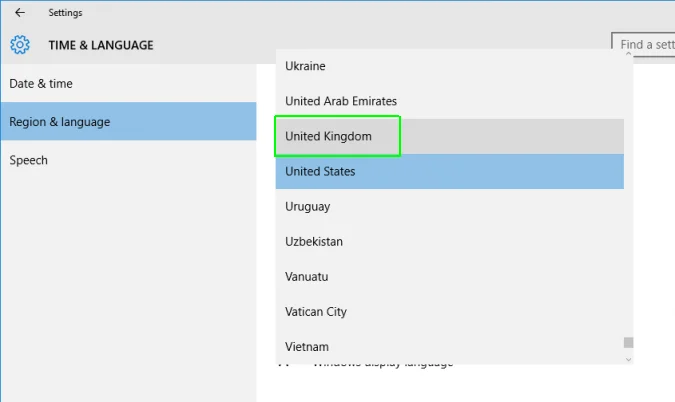
Task: Click the partially hidden Windows display language text
Action: coord(385,365)
